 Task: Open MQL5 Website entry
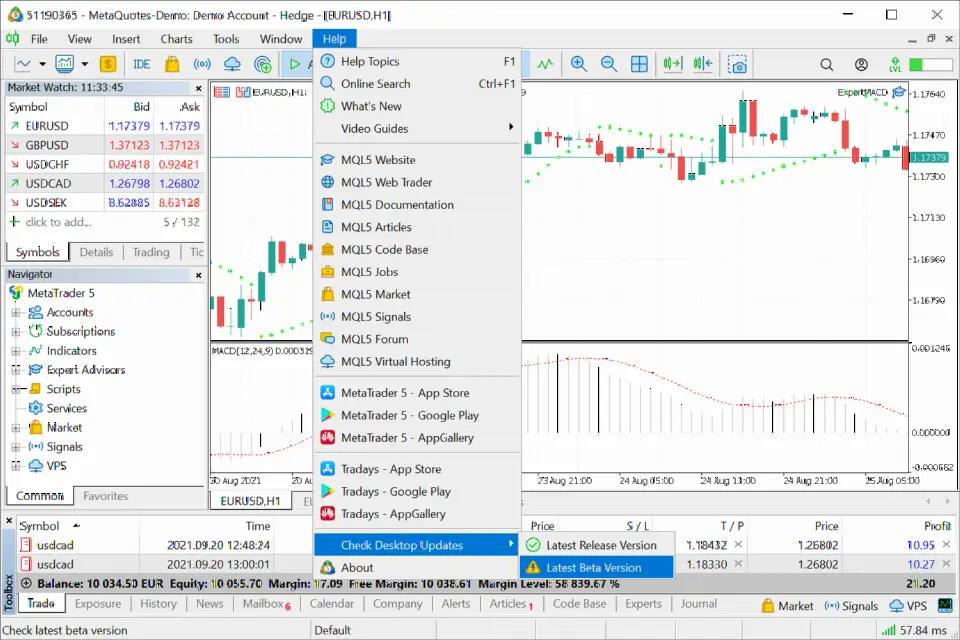pyautogui.click(x=418, y=160)
